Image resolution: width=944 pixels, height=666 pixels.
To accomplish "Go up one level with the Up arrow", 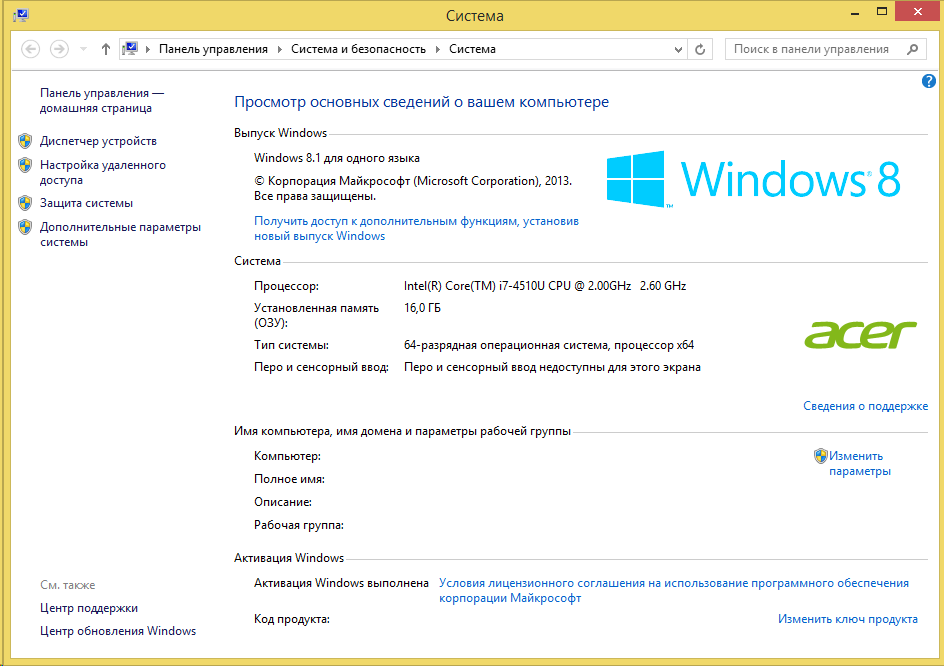I will tap(106, 49).
